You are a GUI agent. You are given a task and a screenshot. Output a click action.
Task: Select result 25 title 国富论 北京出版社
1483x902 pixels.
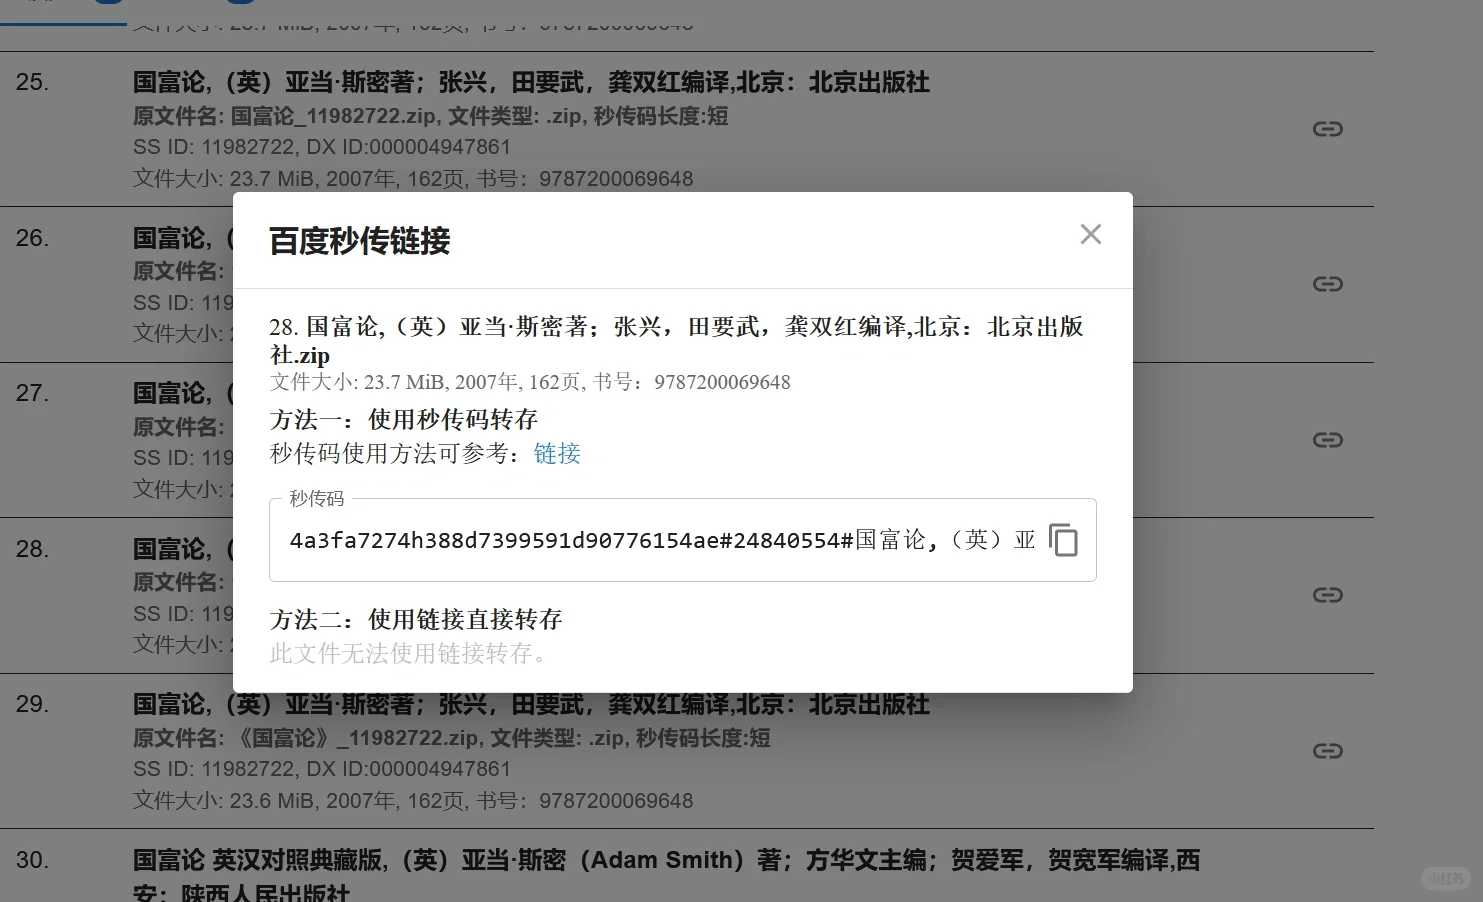click(531, 82)
